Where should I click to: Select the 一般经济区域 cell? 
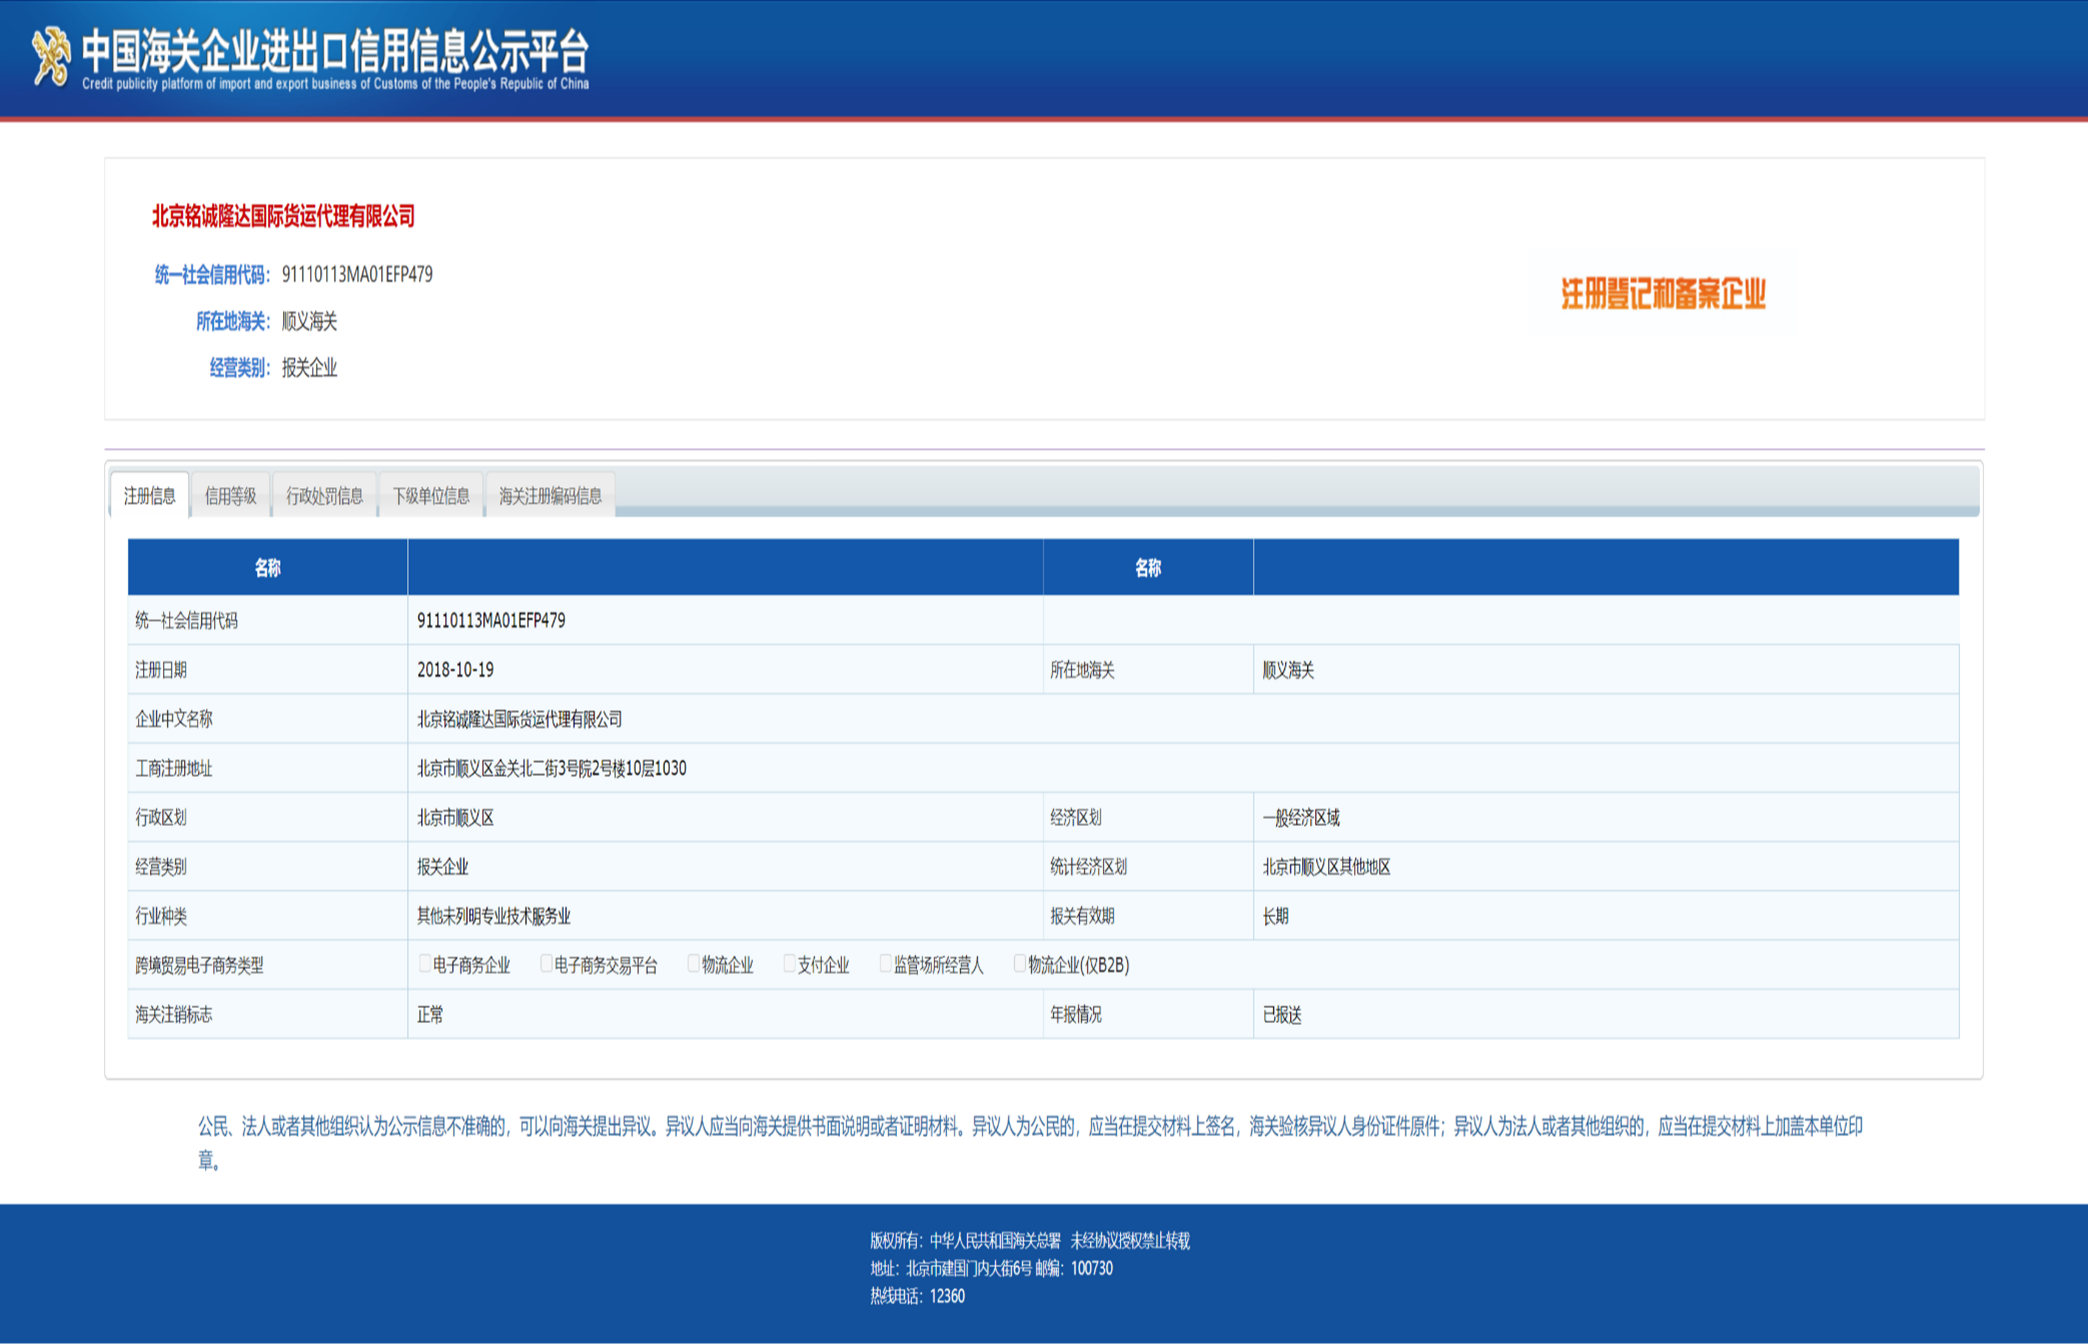(x=1606, y=817)
